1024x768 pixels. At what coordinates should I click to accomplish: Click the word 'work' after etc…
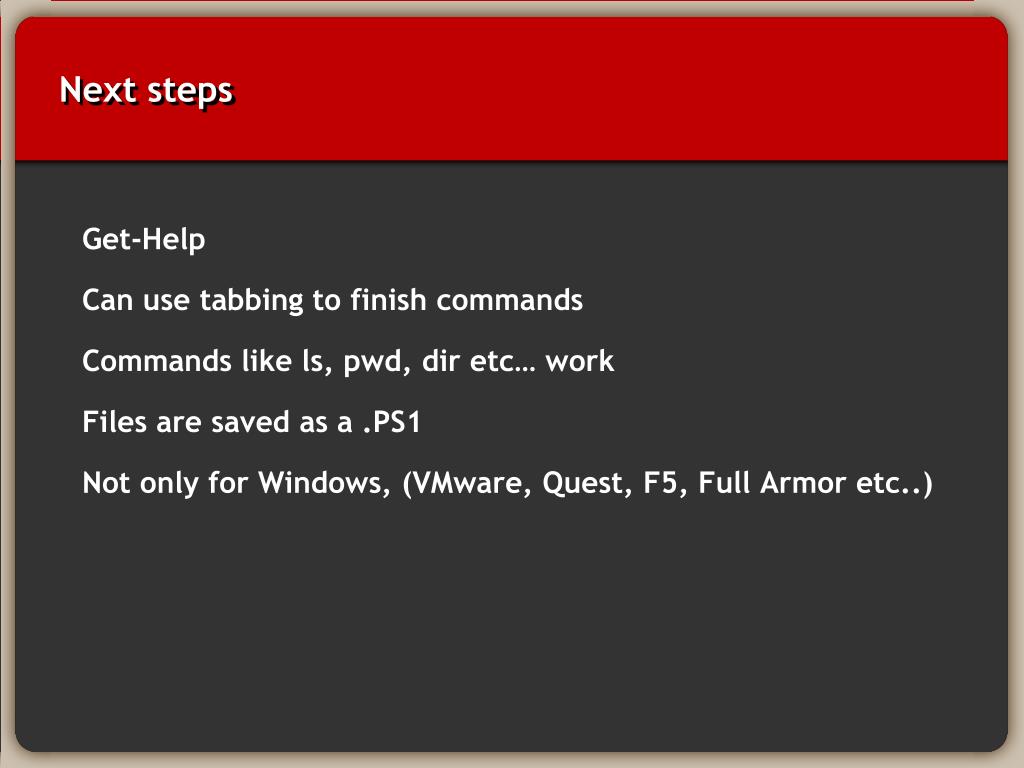[580, 361]
